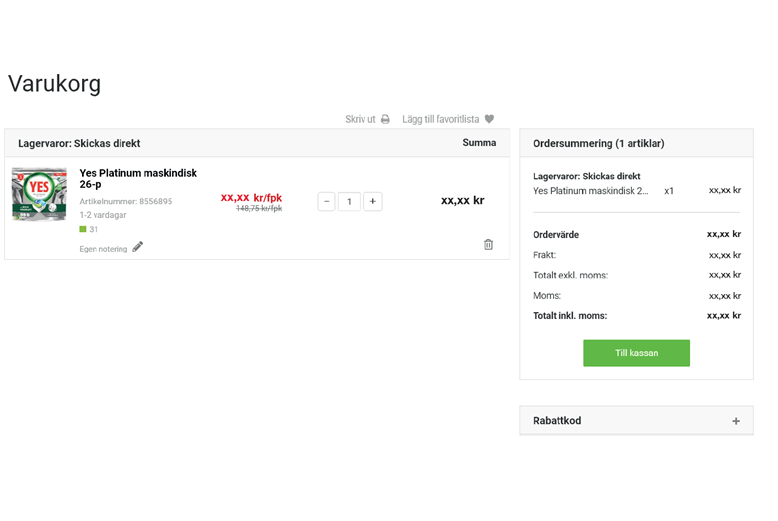Click the pencil icon next to Egen notering
Image resolution: width=778 pixels, height=521 pixels.
point(138,247)
